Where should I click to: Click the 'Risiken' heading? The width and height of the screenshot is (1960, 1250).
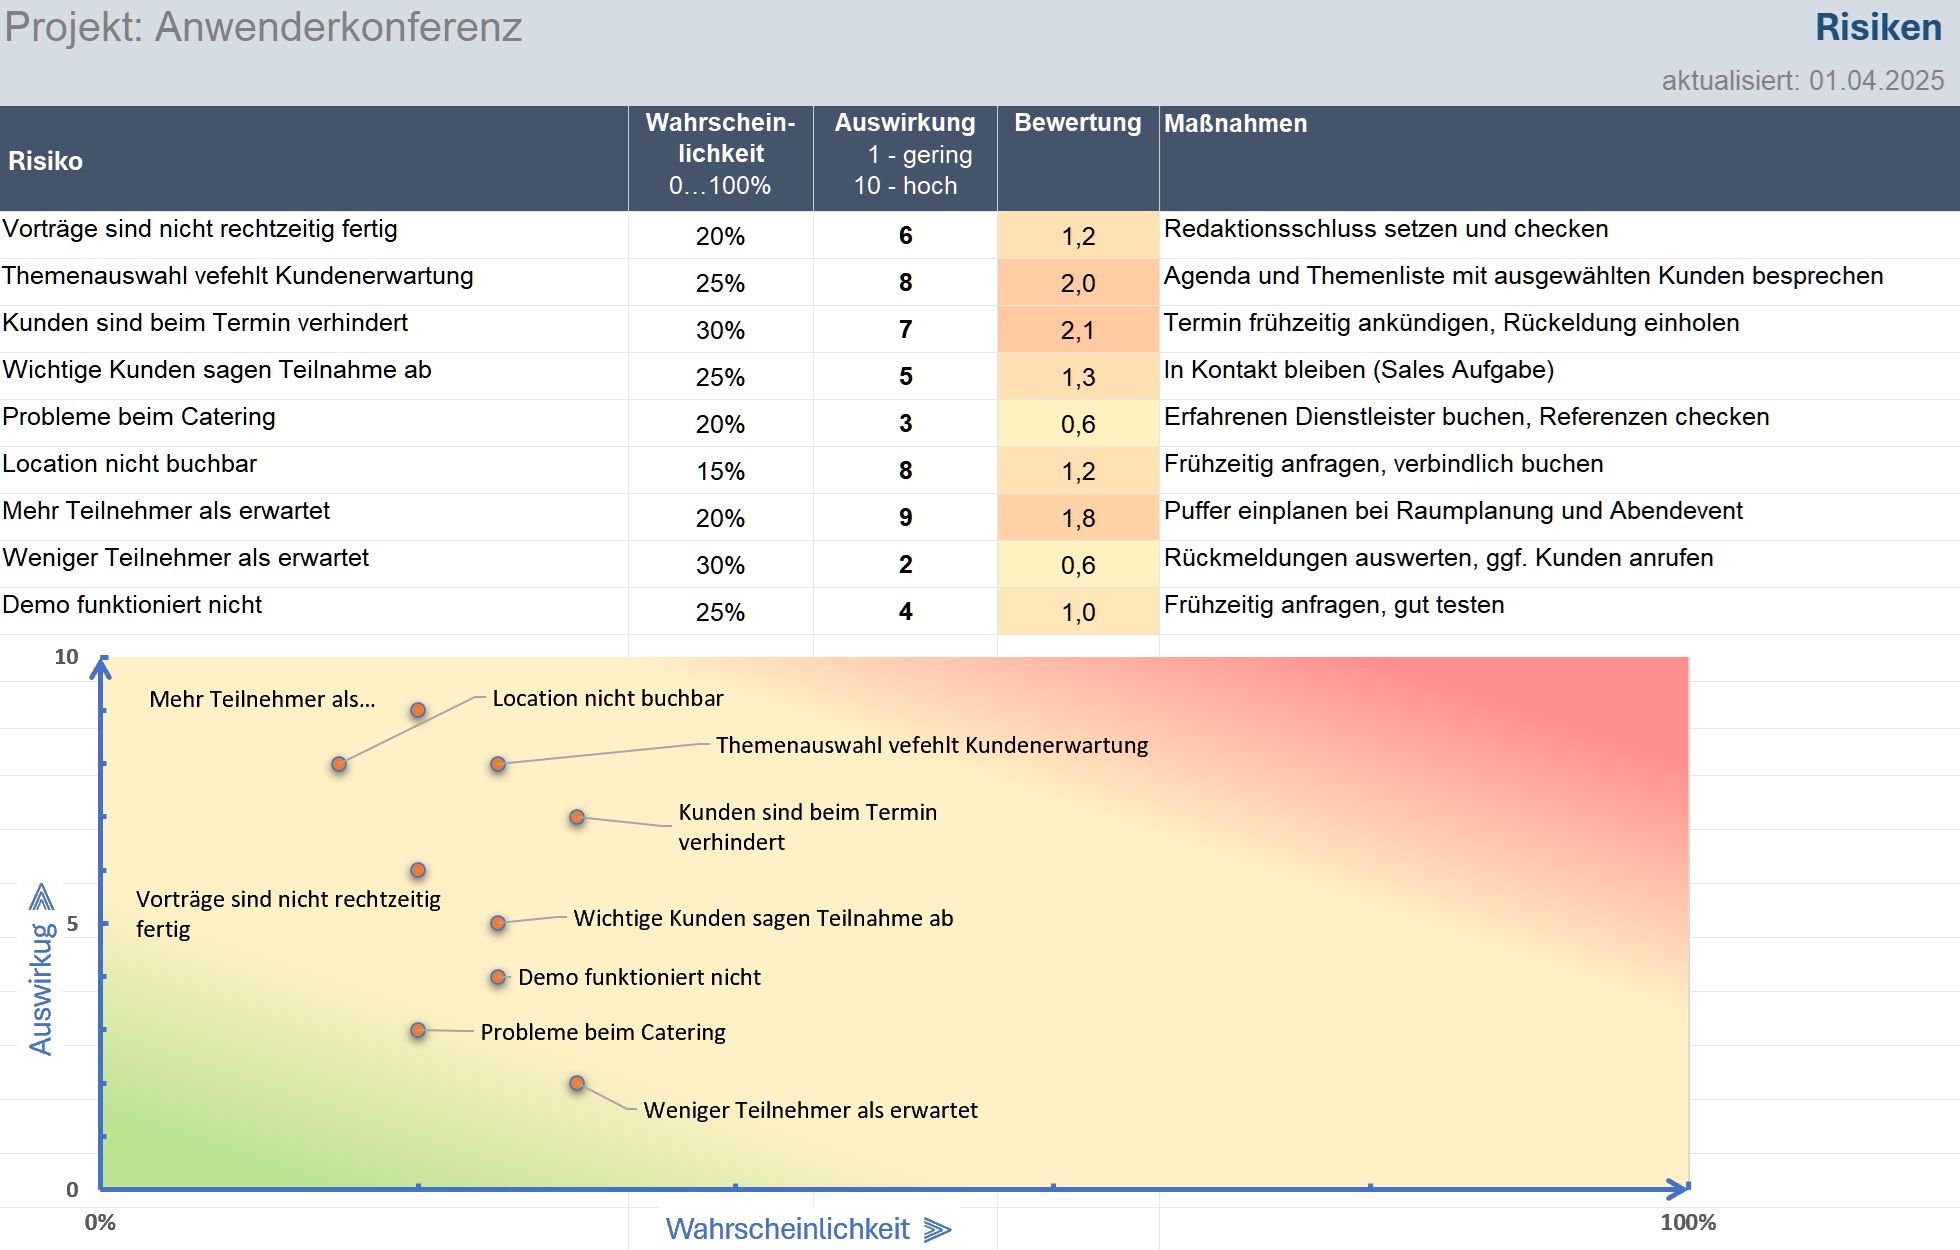click(1878, 28)
